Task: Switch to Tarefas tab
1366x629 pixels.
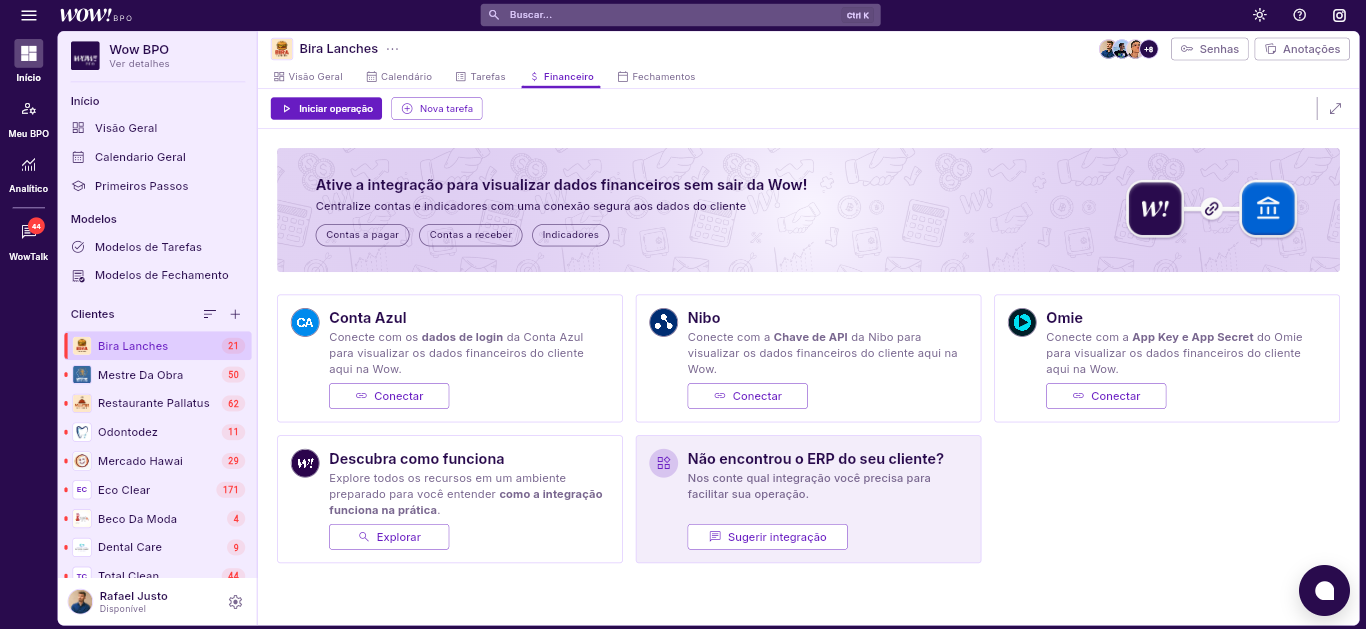Action: [481, 77]
